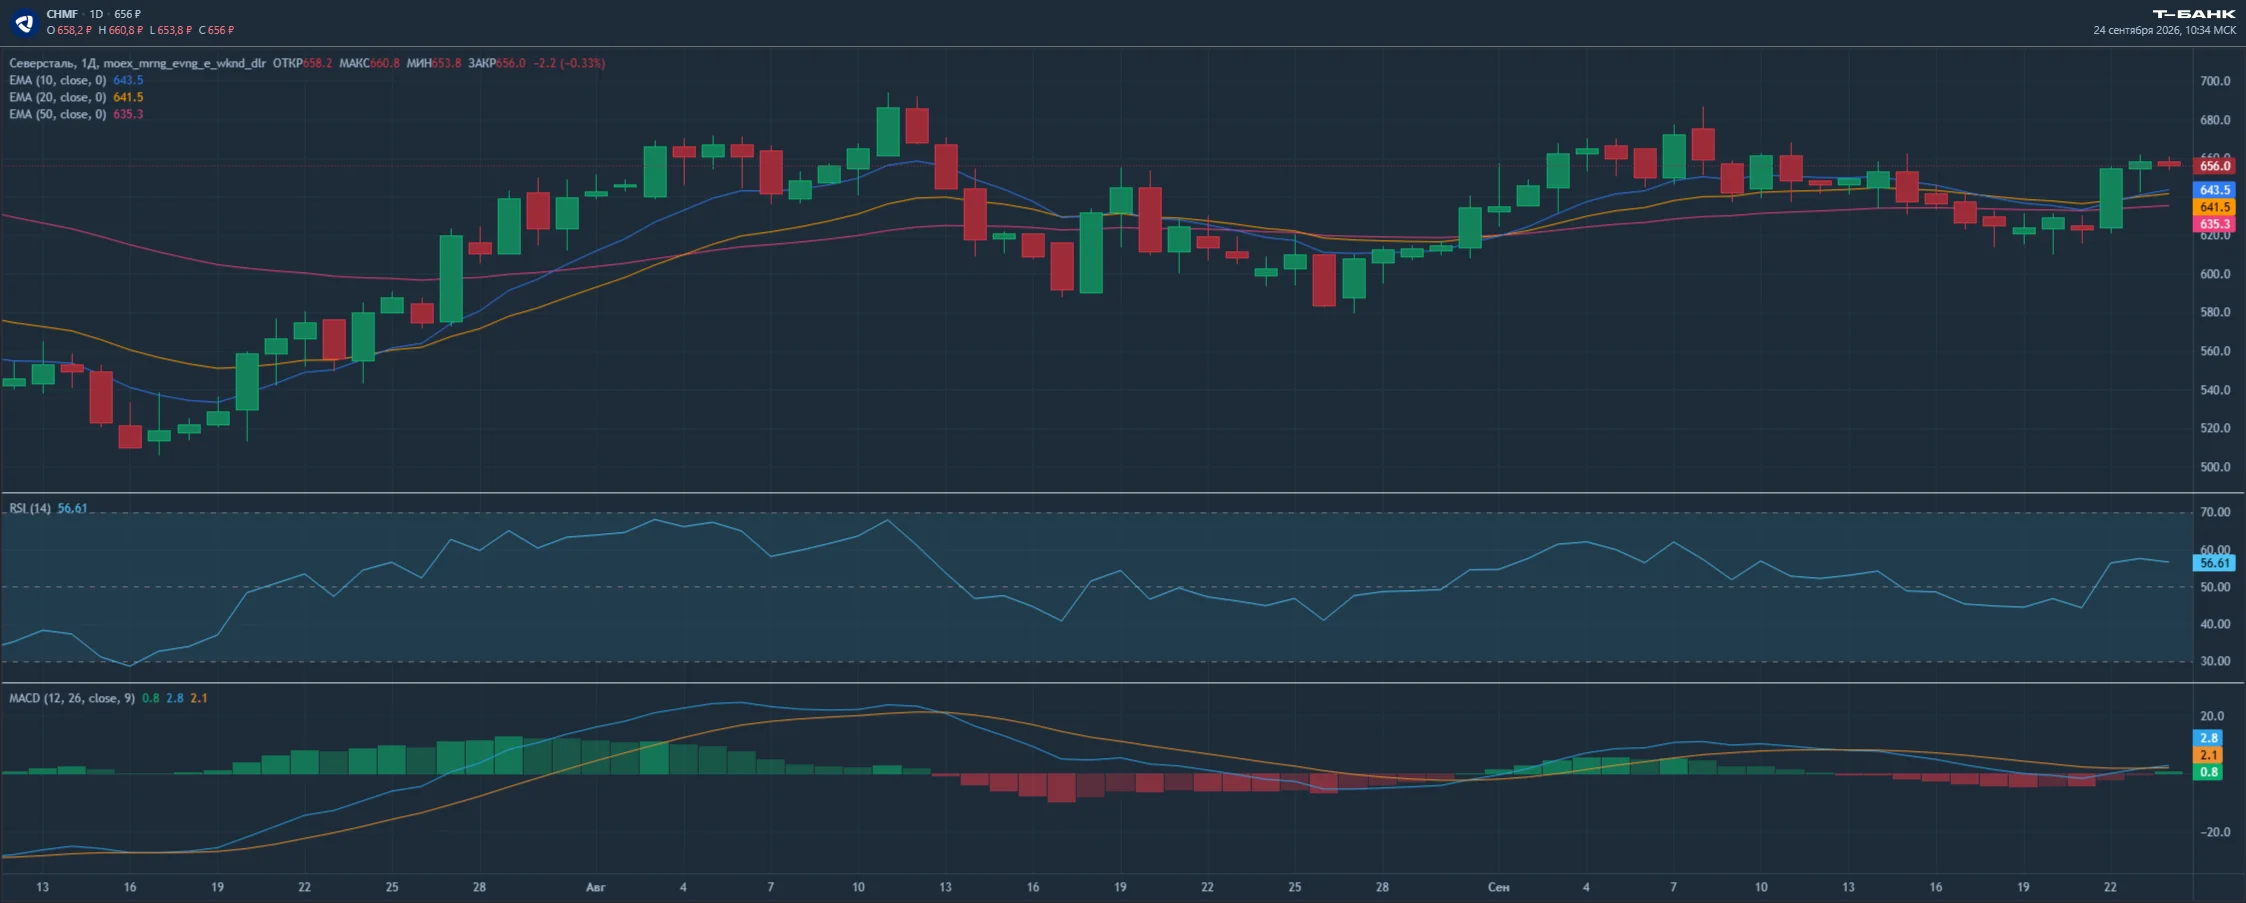Select the EMA (10, close, 0) indicator legend
This screenshot has width=2246, height=903.
[x=76, y=80]
